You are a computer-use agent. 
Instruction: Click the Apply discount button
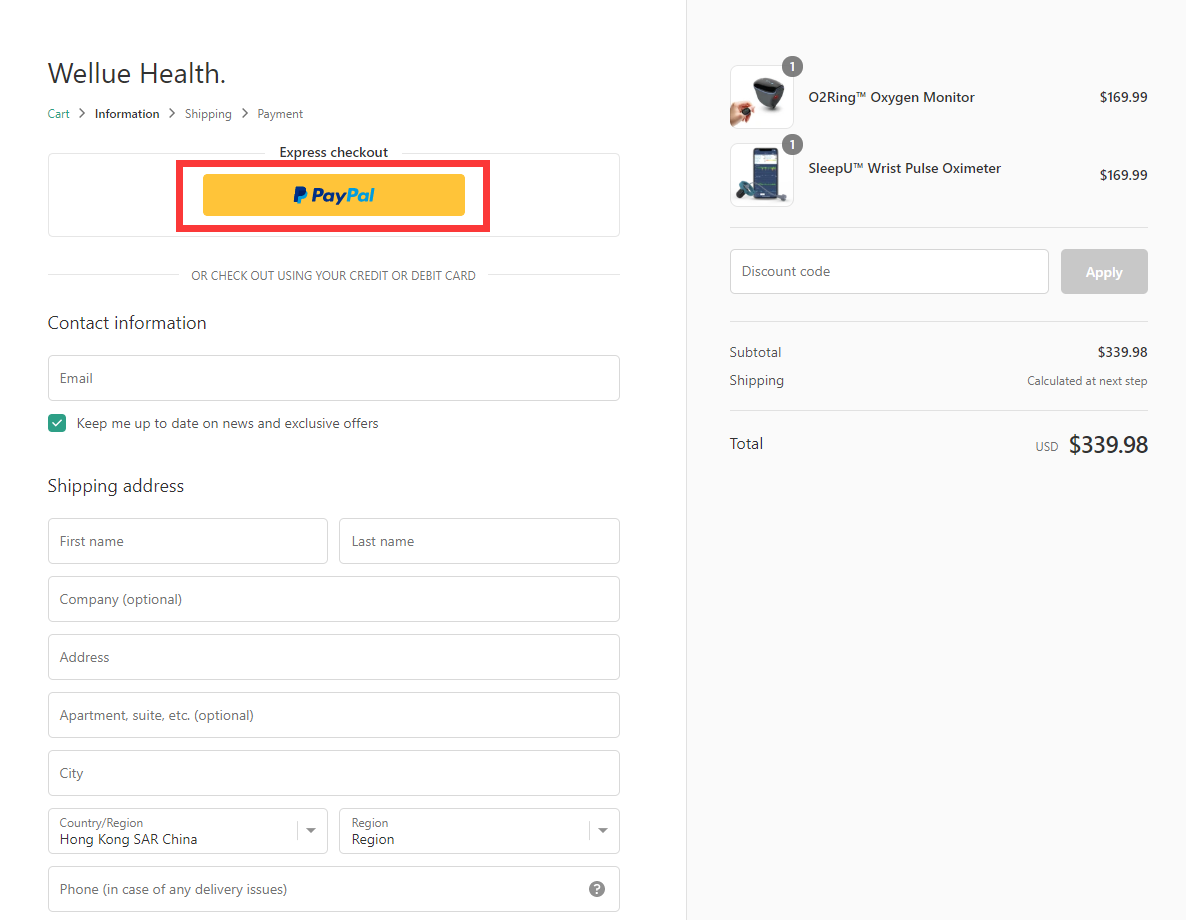tap(1104, 271)
